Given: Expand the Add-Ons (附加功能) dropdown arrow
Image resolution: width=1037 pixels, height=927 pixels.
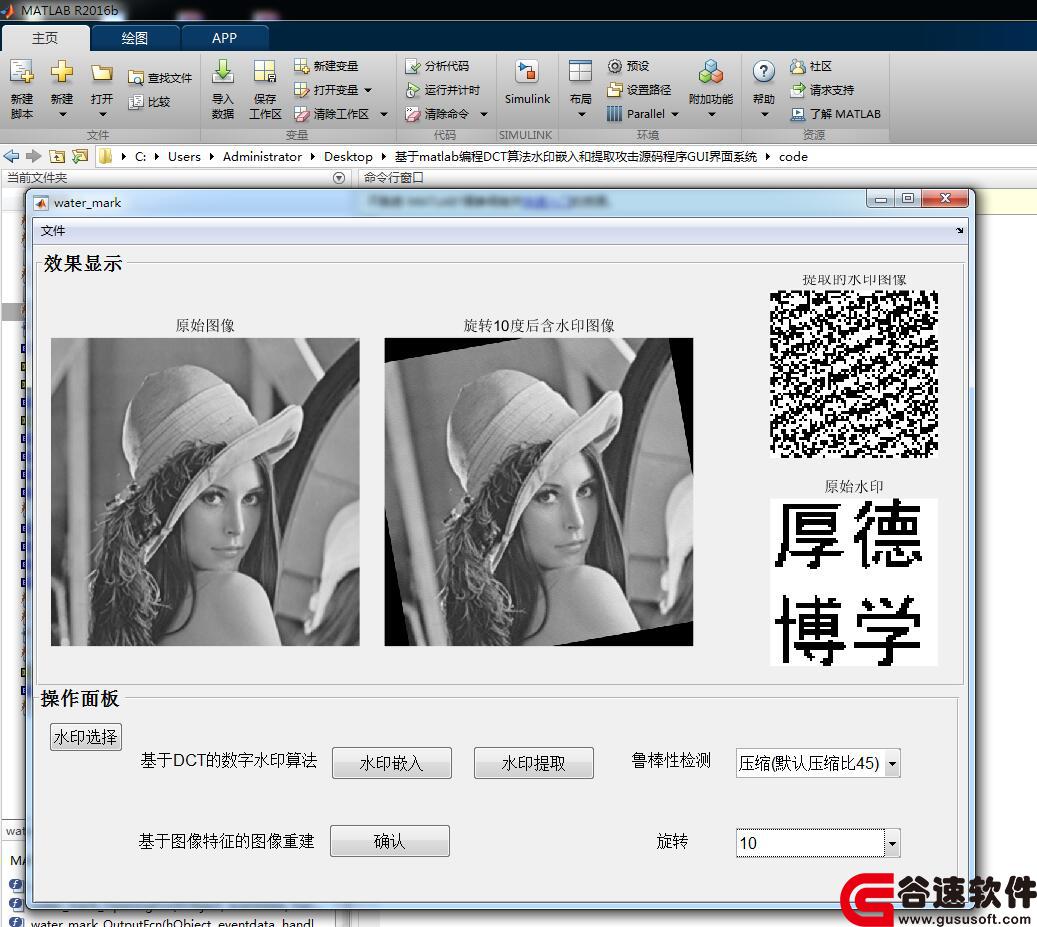Looking at the screenshot, I should (x=712, y=114).
